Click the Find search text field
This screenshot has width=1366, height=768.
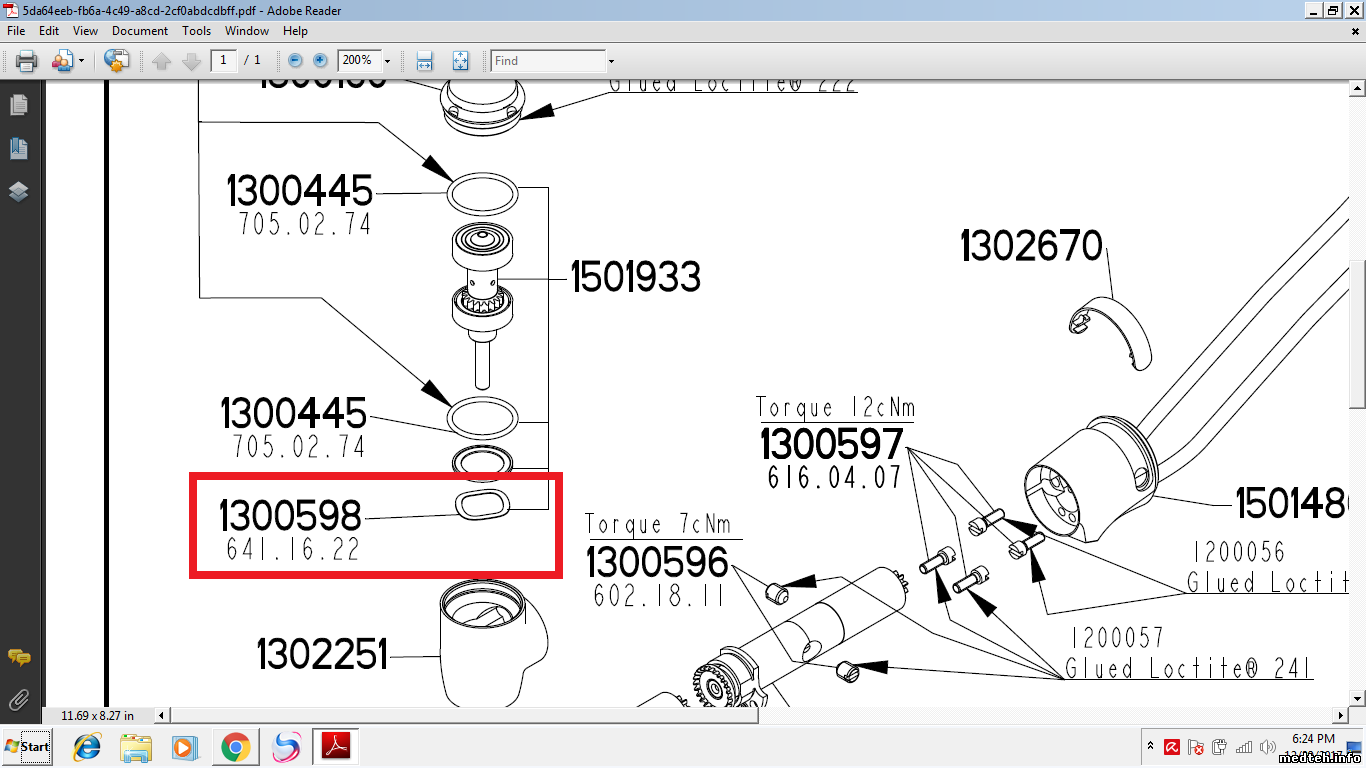tap(548, 61)
